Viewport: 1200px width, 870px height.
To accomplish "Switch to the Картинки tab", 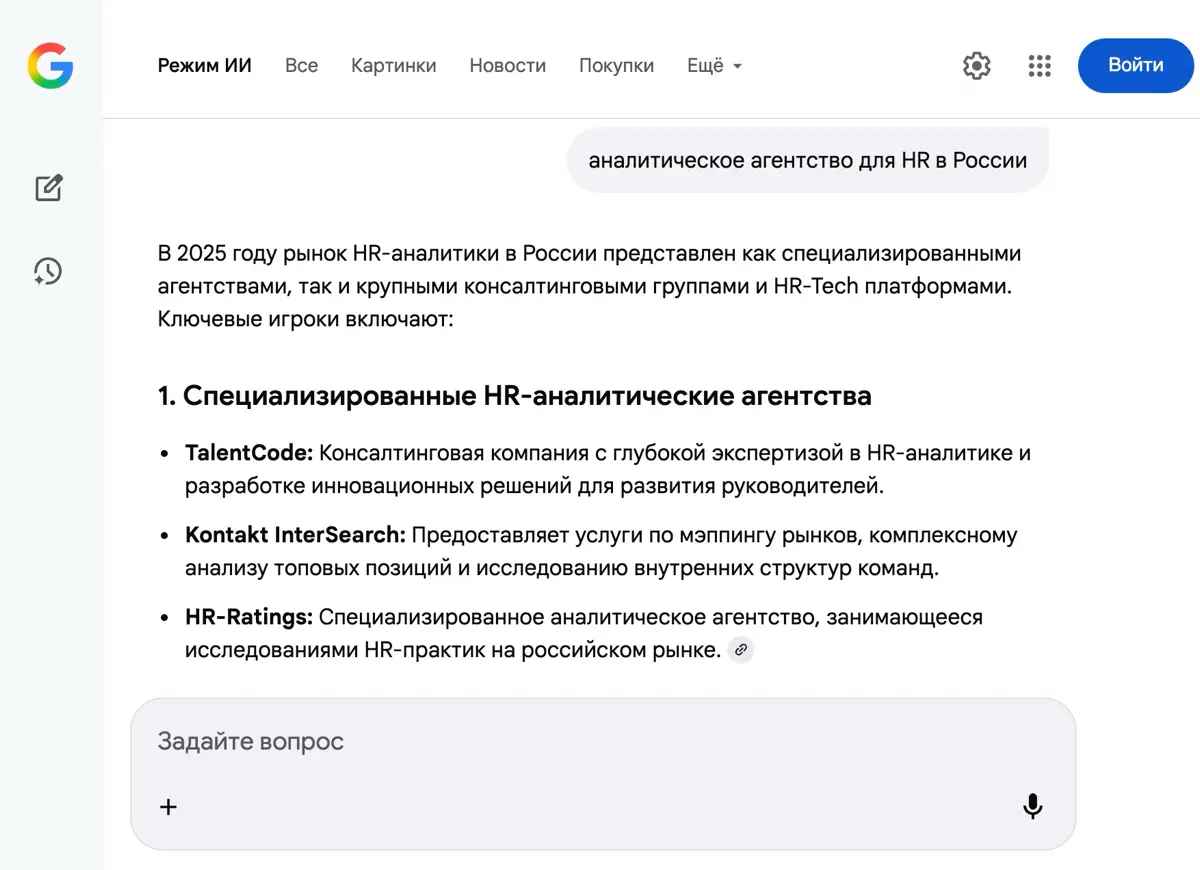I will (393, 65).
